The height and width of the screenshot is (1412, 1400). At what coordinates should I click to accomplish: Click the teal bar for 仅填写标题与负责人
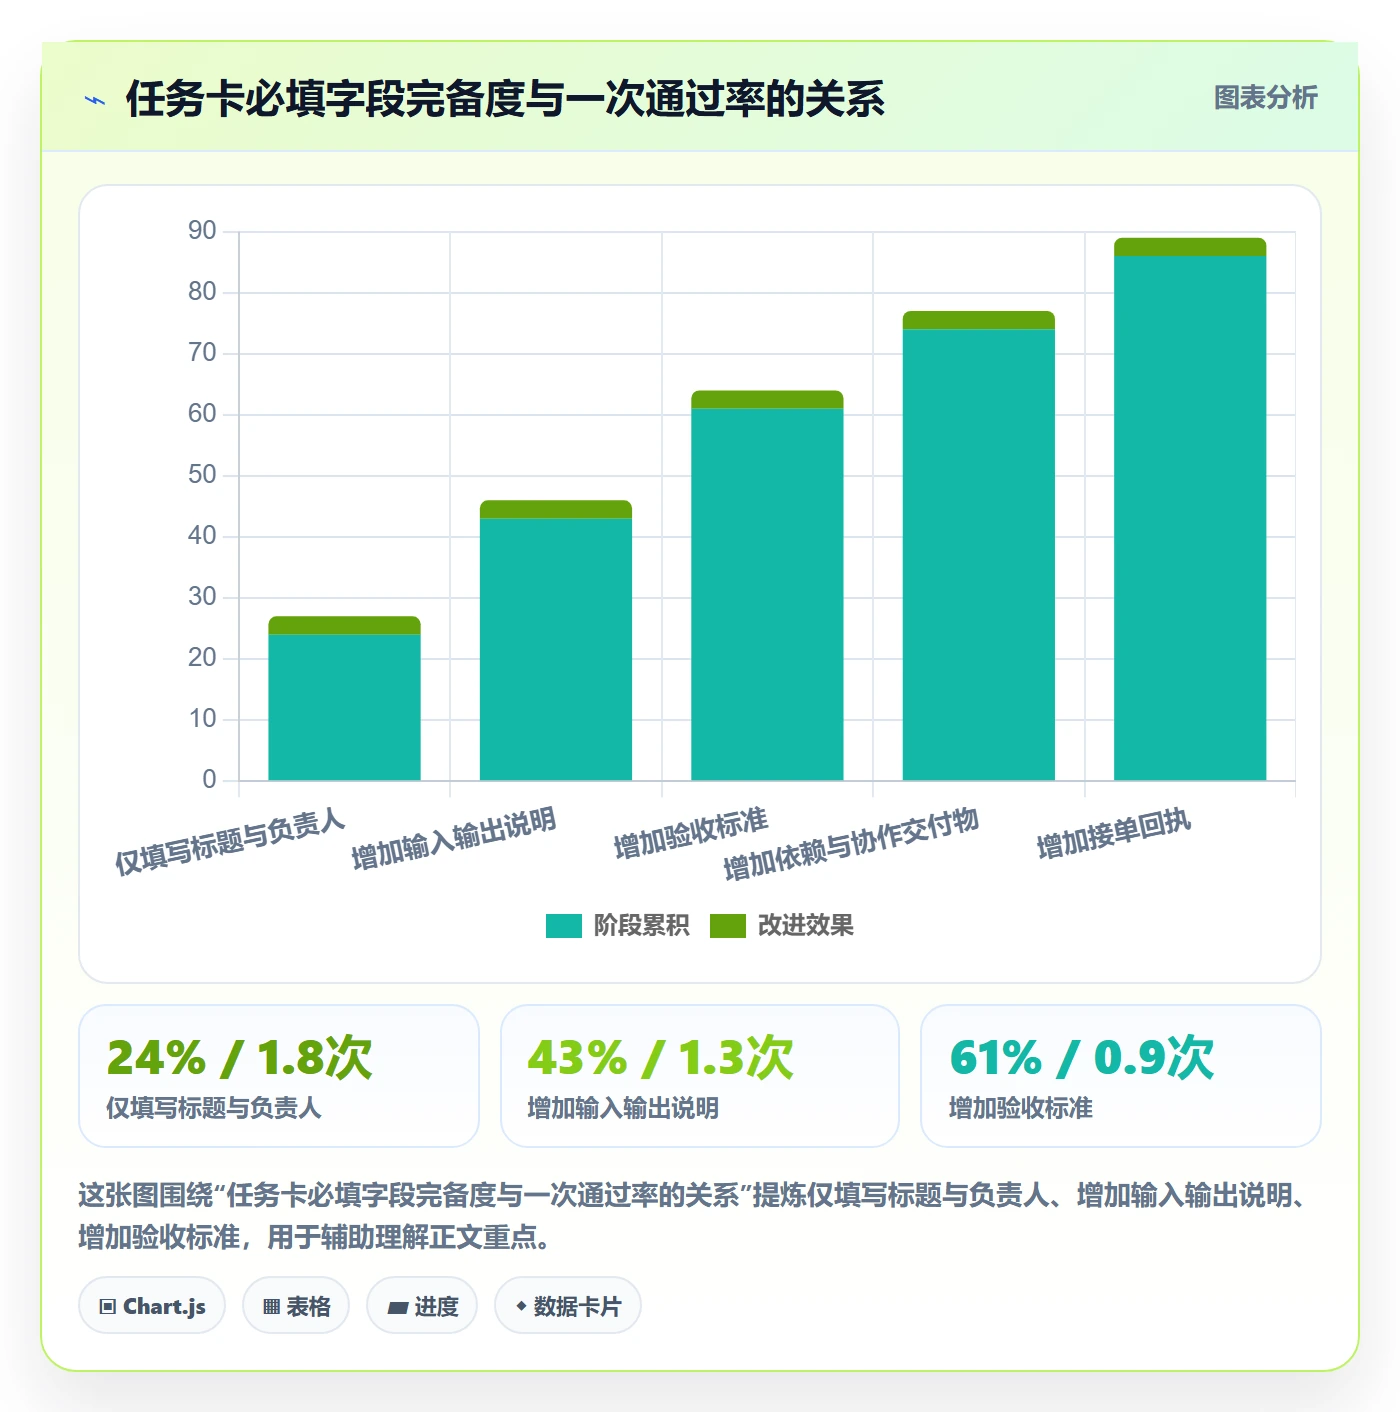[x=344, y=707]
